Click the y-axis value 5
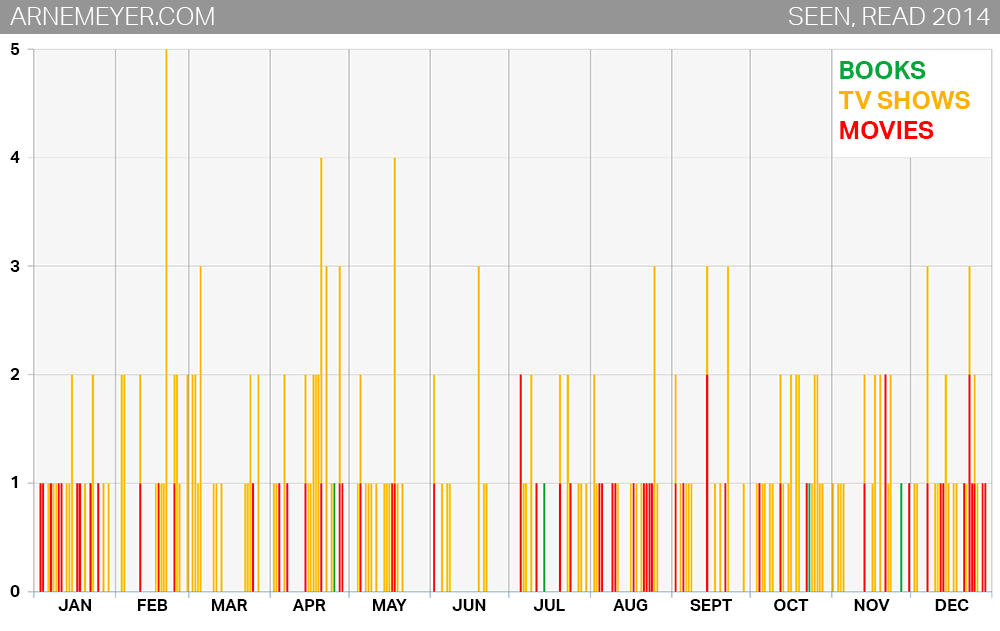The height and width of the screenshot is (631, 1000). (15, 49)
